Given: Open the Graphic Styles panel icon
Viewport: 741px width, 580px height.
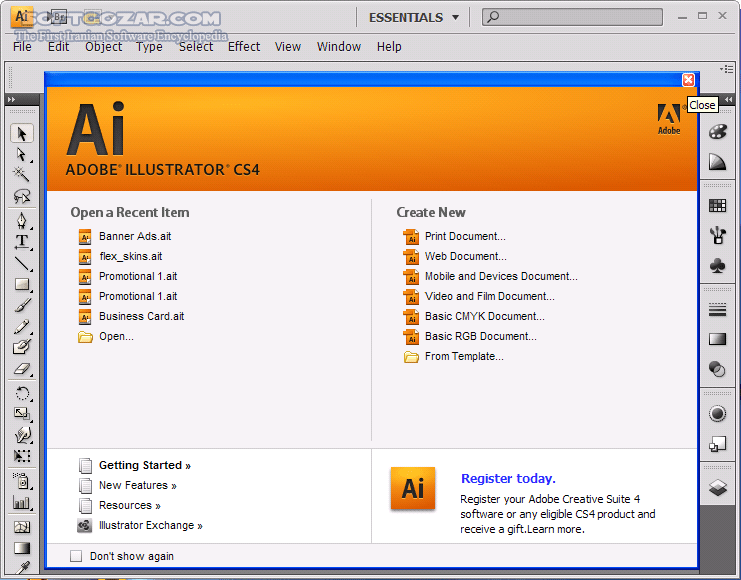Looking at the screenshot, I should coord(717,444).
